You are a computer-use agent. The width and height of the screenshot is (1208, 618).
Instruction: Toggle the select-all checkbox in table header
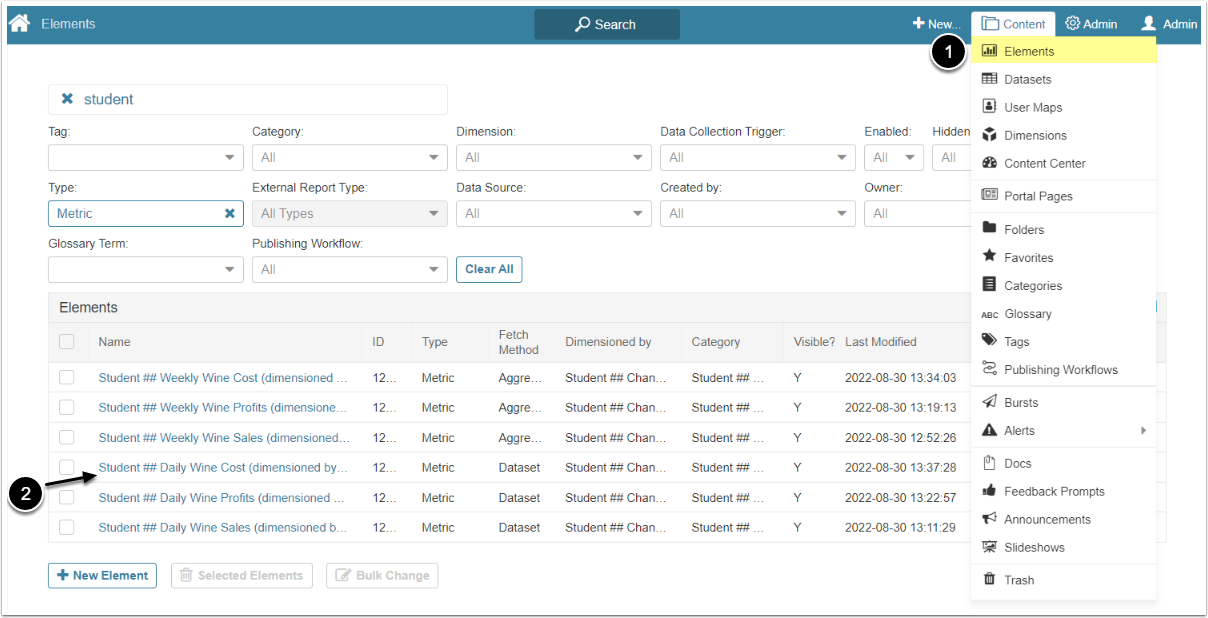66,342
